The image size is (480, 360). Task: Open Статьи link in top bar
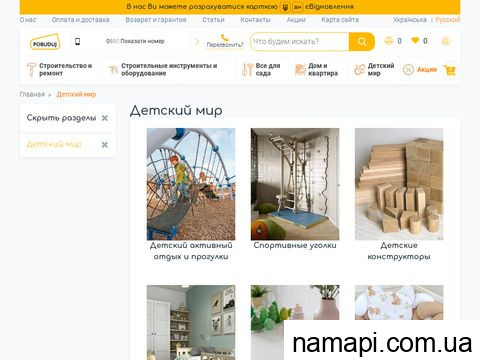(x=213, y=20)
